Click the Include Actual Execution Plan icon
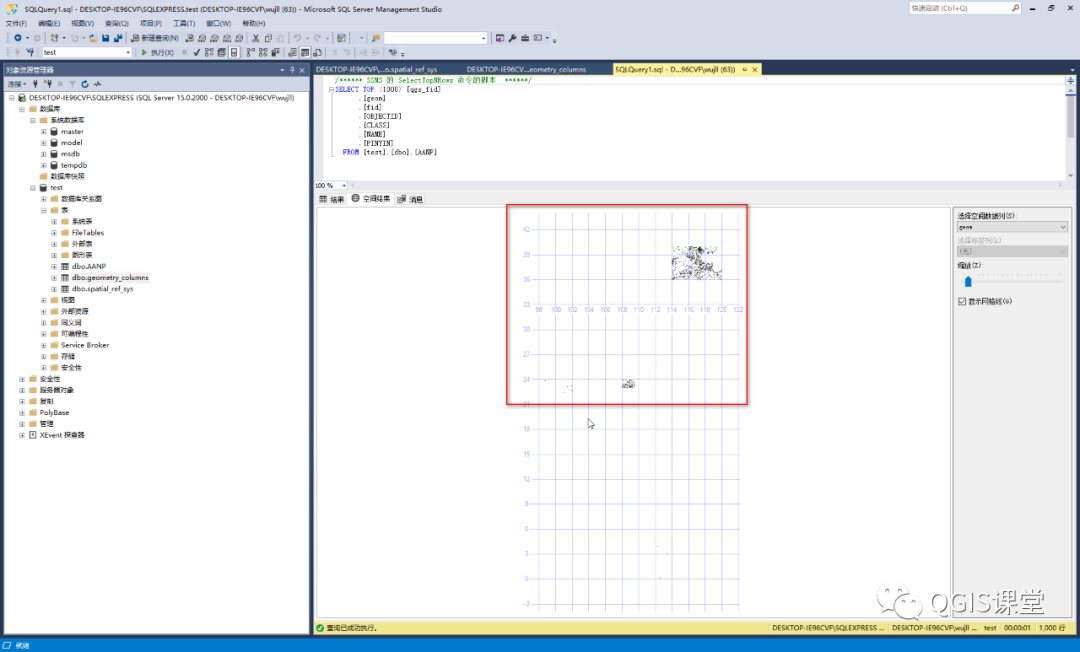 pos(251,52)
